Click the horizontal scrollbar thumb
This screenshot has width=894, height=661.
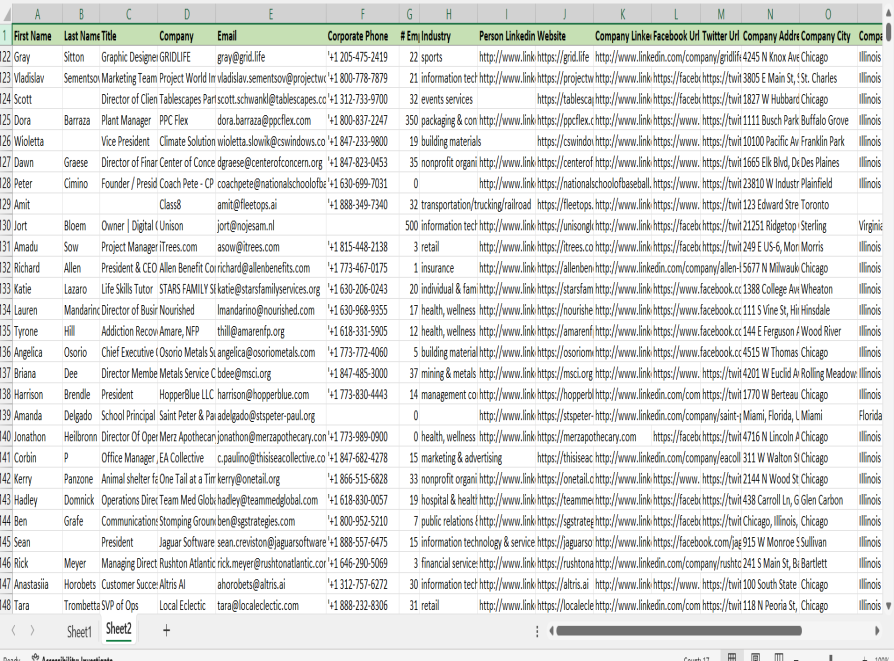point(679,631)
